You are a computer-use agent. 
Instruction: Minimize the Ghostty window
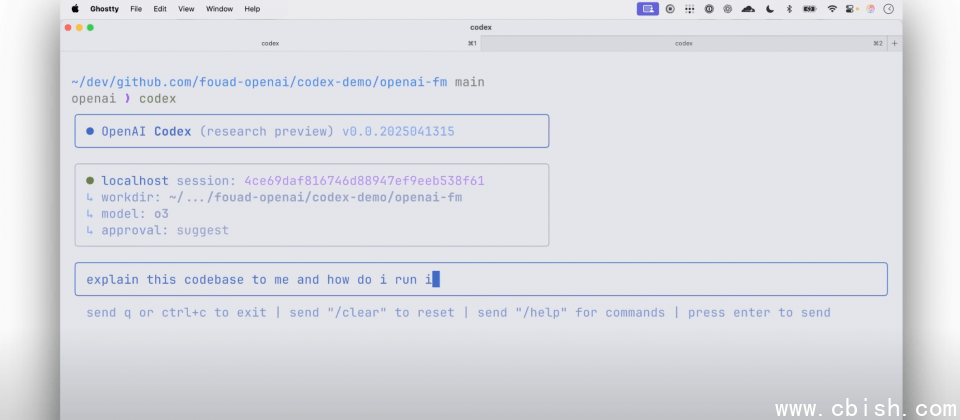click(79, 28)
